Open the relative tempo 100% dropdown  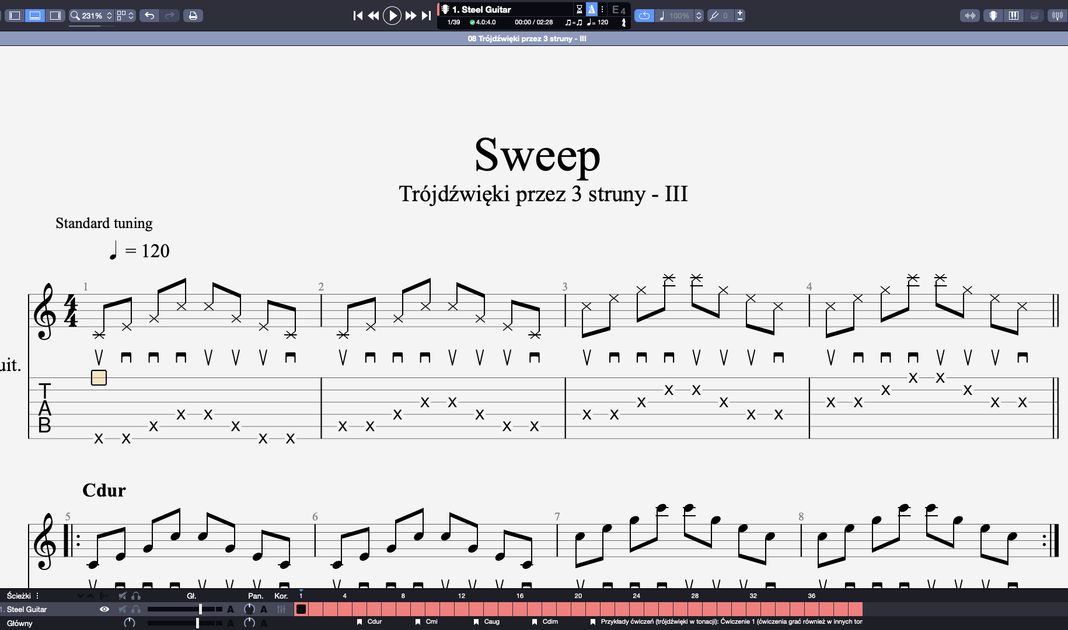click(680, 16)
